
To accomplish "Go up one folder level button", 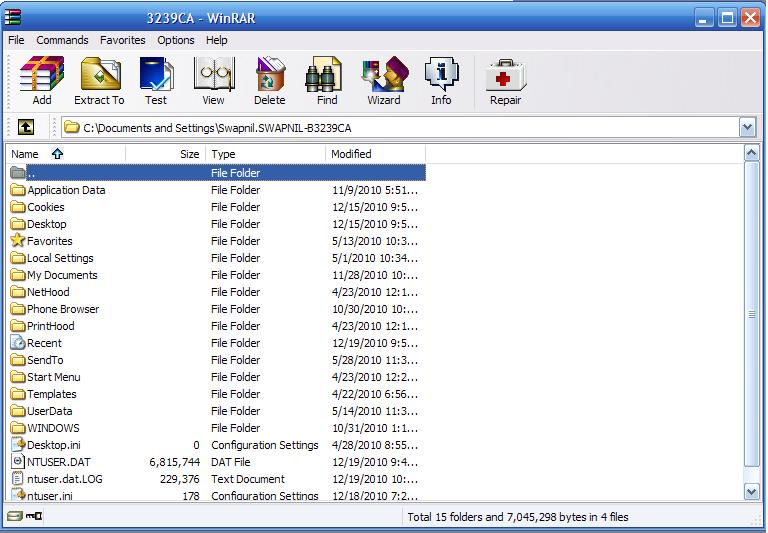I will (26, 127).
